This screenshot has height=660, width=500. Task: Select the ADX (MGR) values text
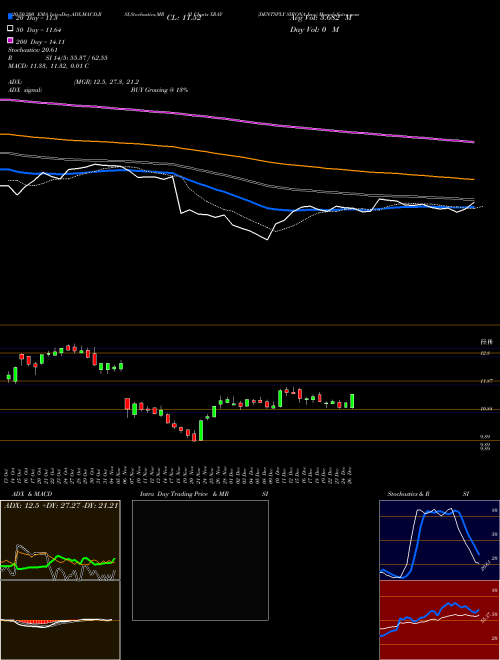tap(106, 82)
